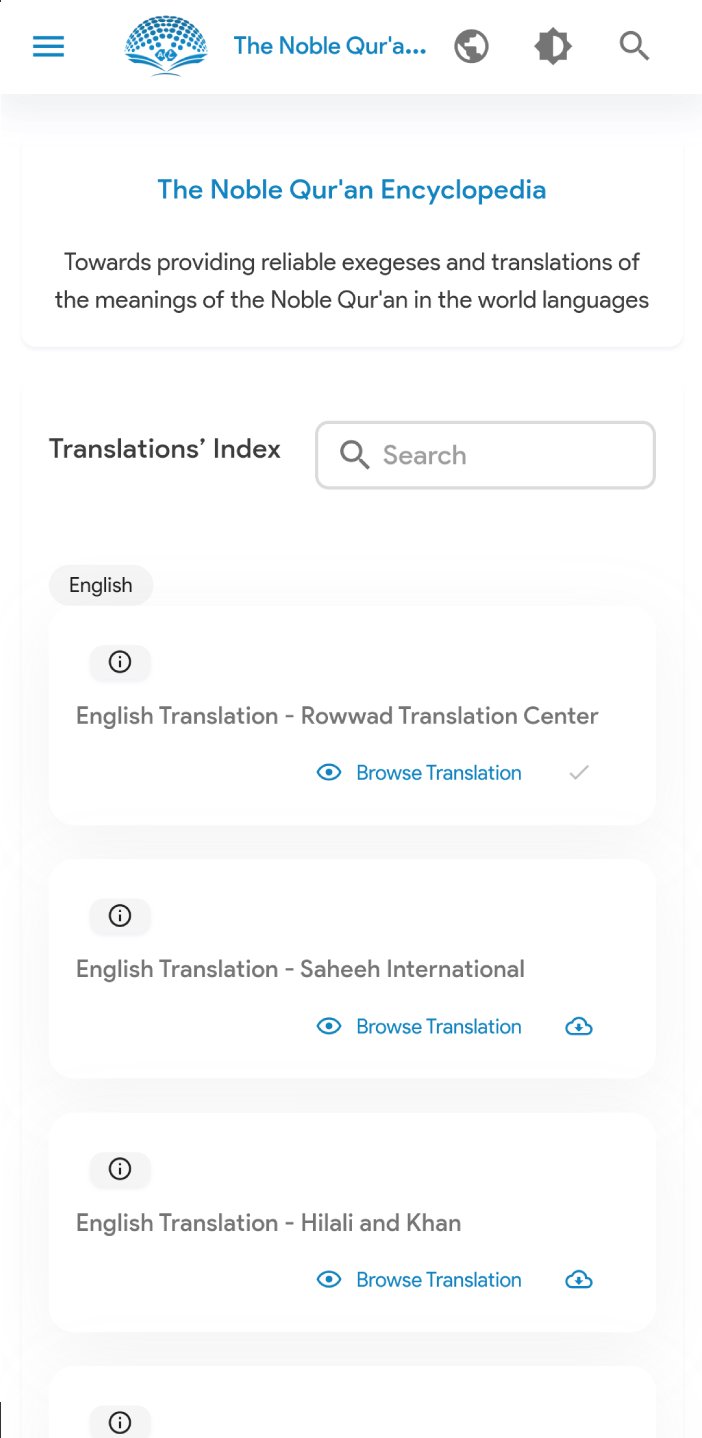Show info for Hilali and Khan translation
Image resolution: width=702 pixels, height=1438 pixels.
point(120,1169)
